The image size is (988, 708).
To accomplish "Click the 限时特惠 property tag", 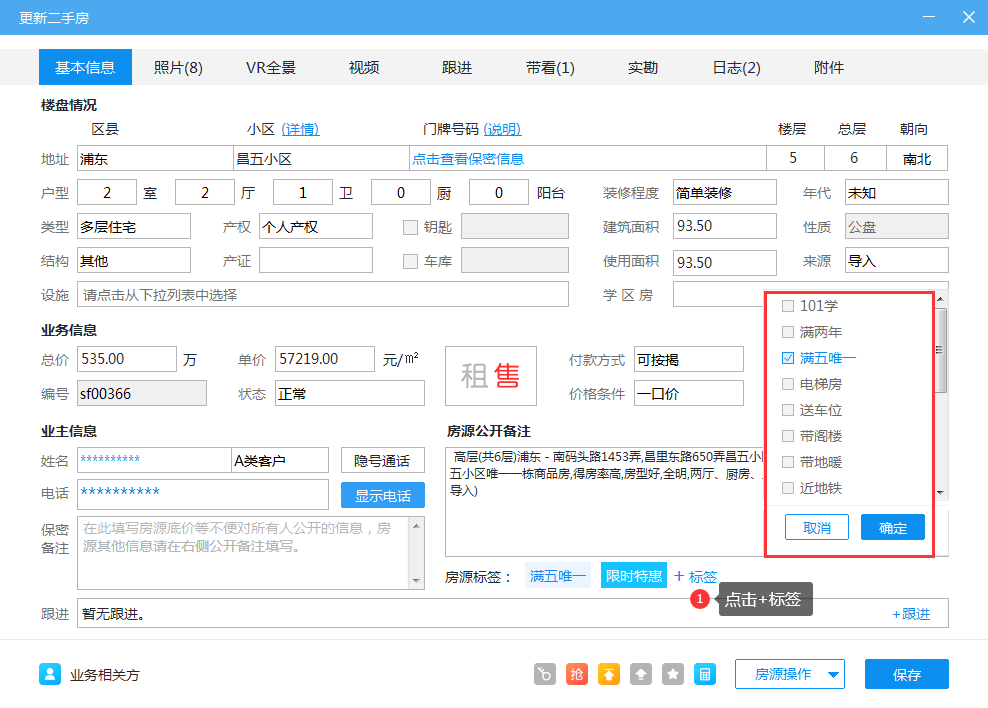I will (x=634, y=575).
